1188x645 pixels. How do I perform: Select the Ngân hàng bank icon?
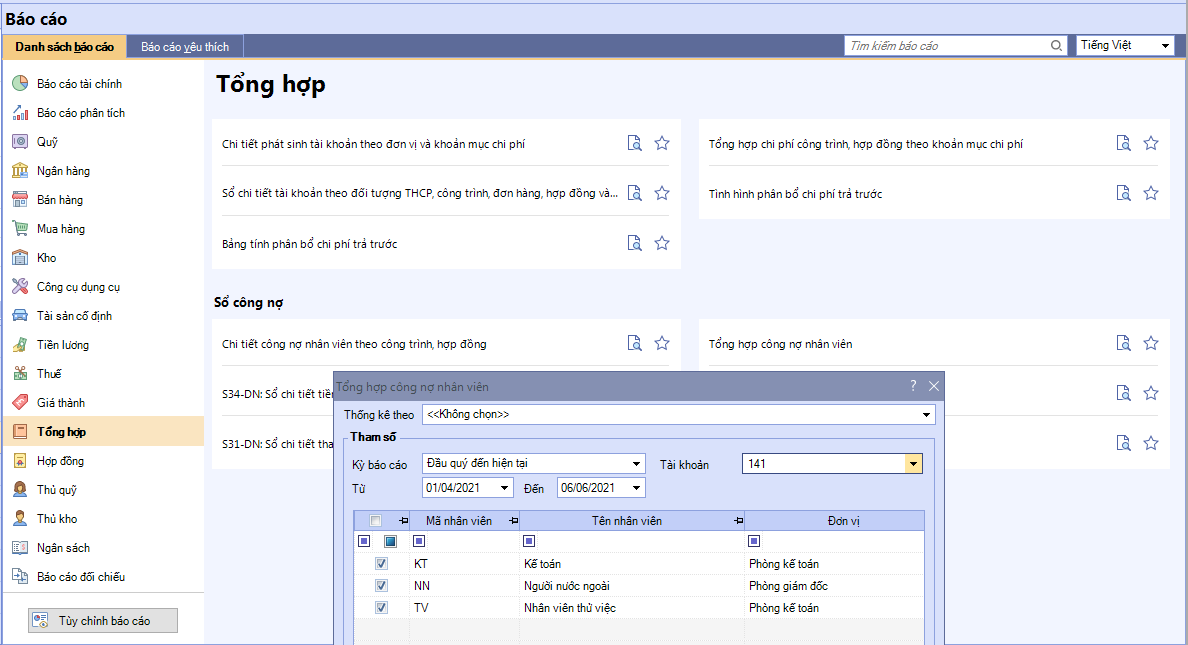point(20,171)
